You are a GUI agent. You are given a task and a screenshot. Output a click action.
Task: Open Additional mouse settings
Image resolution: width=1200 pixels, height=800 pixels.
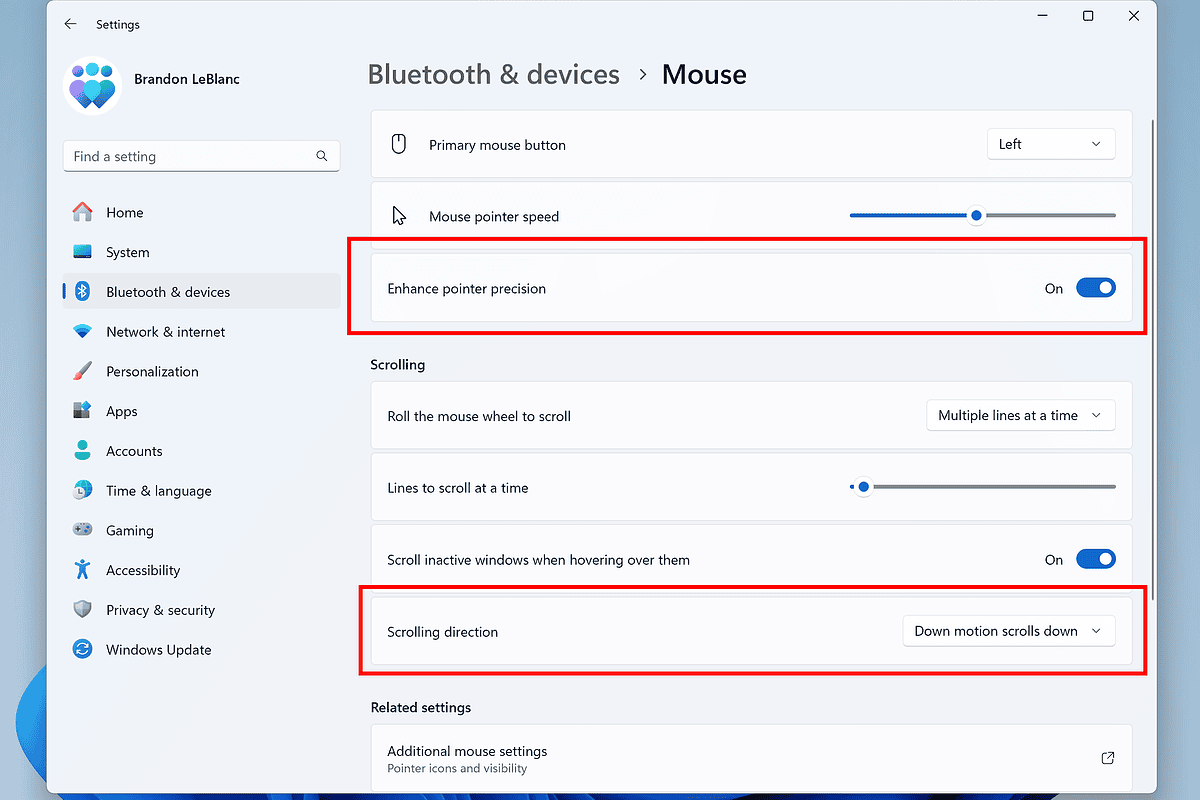[x=751, y=758]
